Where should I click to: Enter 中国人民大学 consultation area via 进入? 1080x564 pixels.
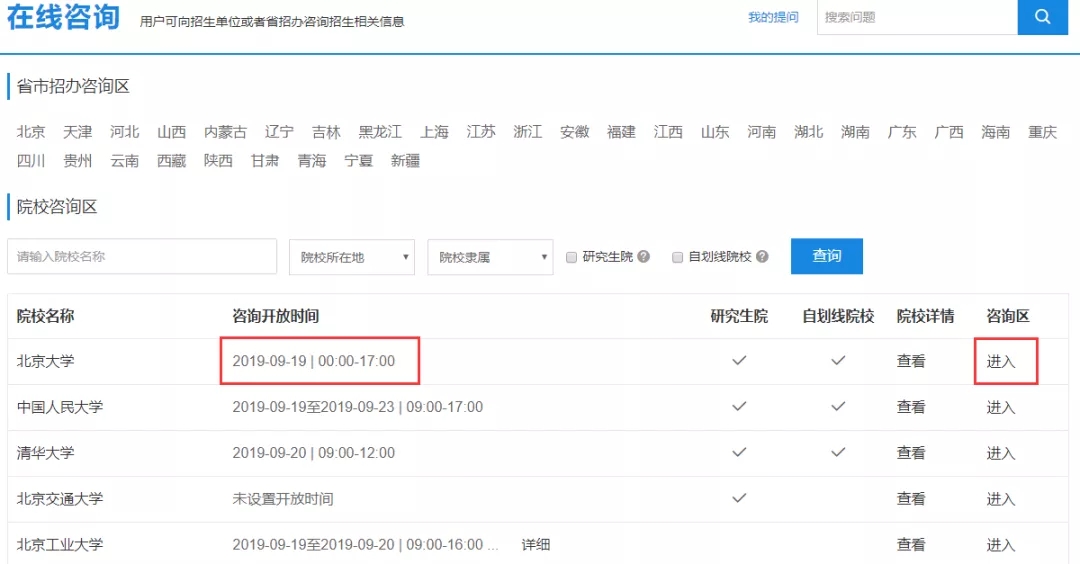(1001, 408)
